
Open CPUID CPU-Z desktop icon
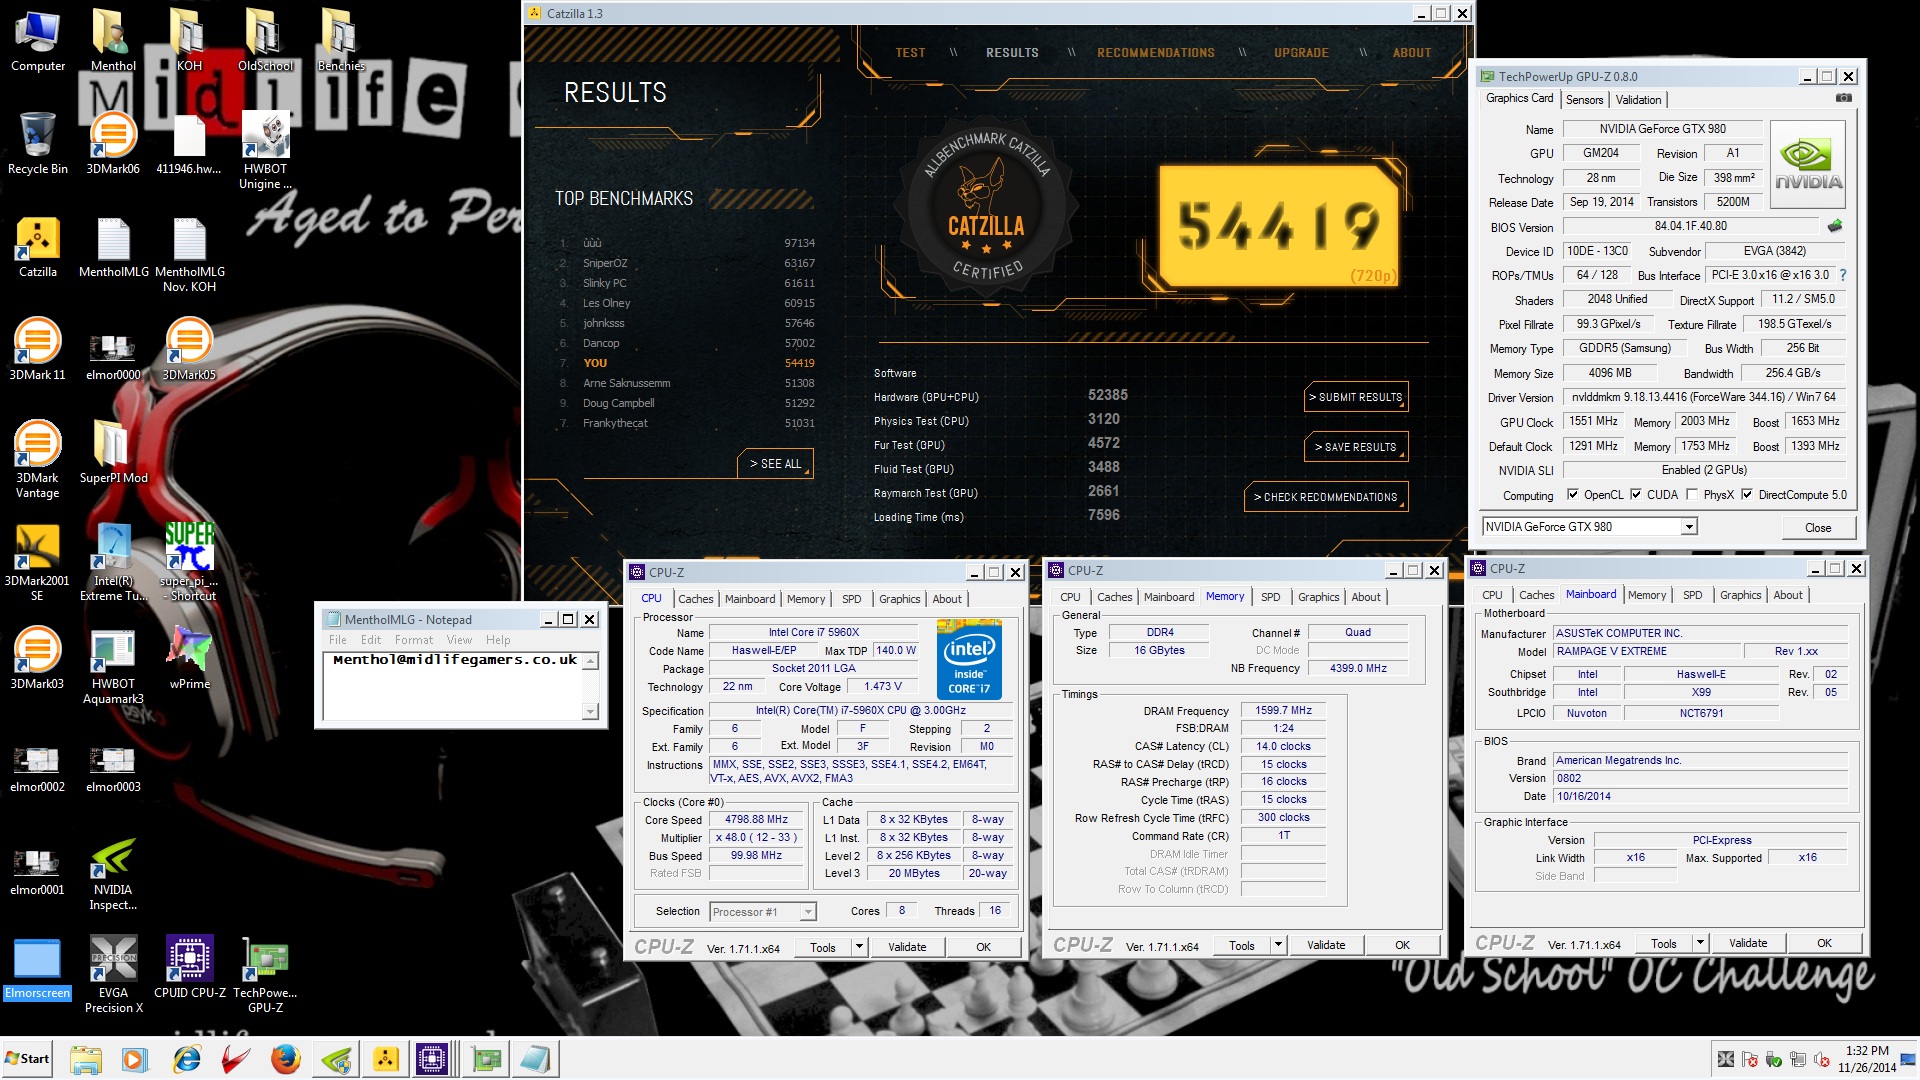coord(189,967)
